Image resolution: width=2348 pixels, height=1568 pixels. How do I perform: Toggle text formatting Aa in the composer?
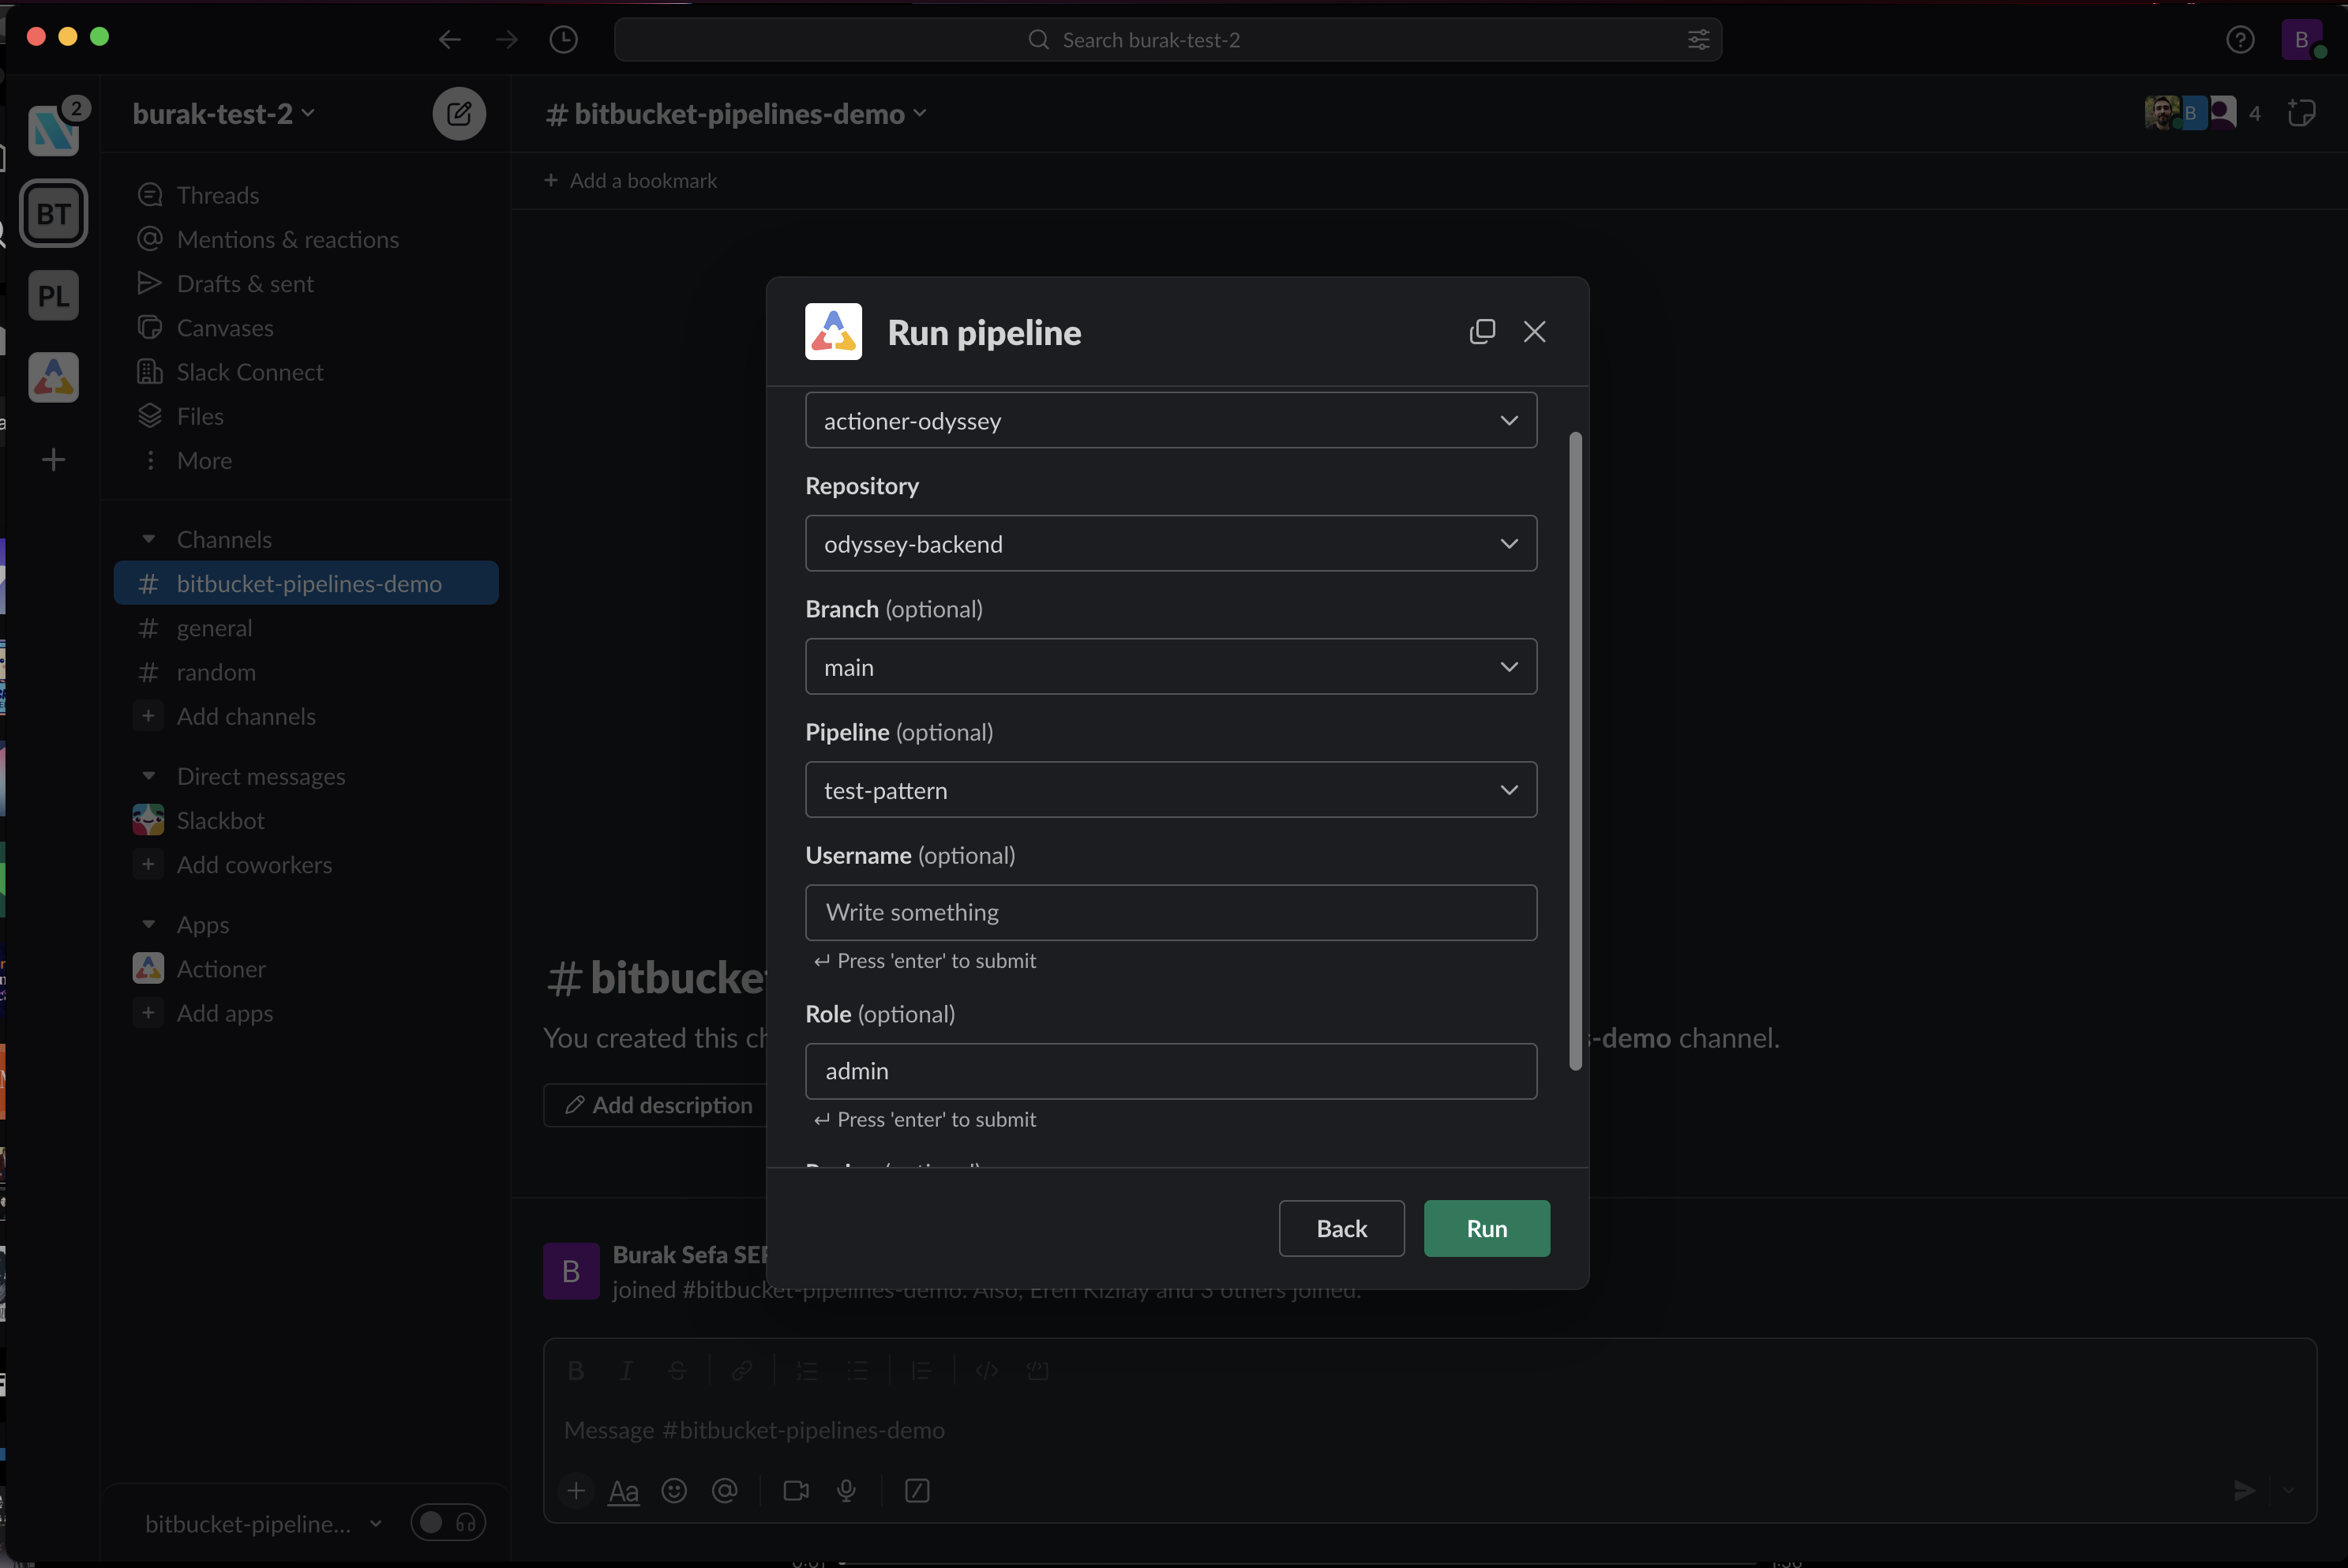[x=624, y=1491]
